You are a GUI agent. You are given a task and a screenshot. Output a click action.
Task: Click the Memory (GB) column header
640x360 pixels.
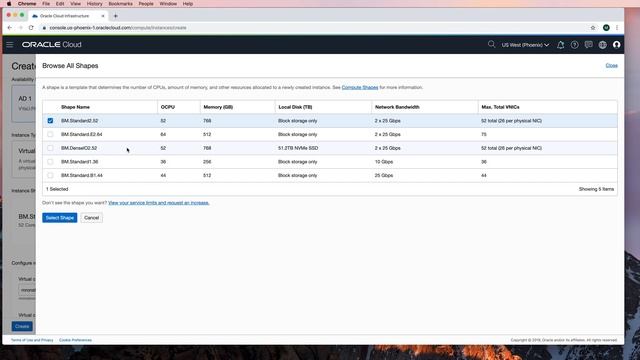click(x=218, y=107)
